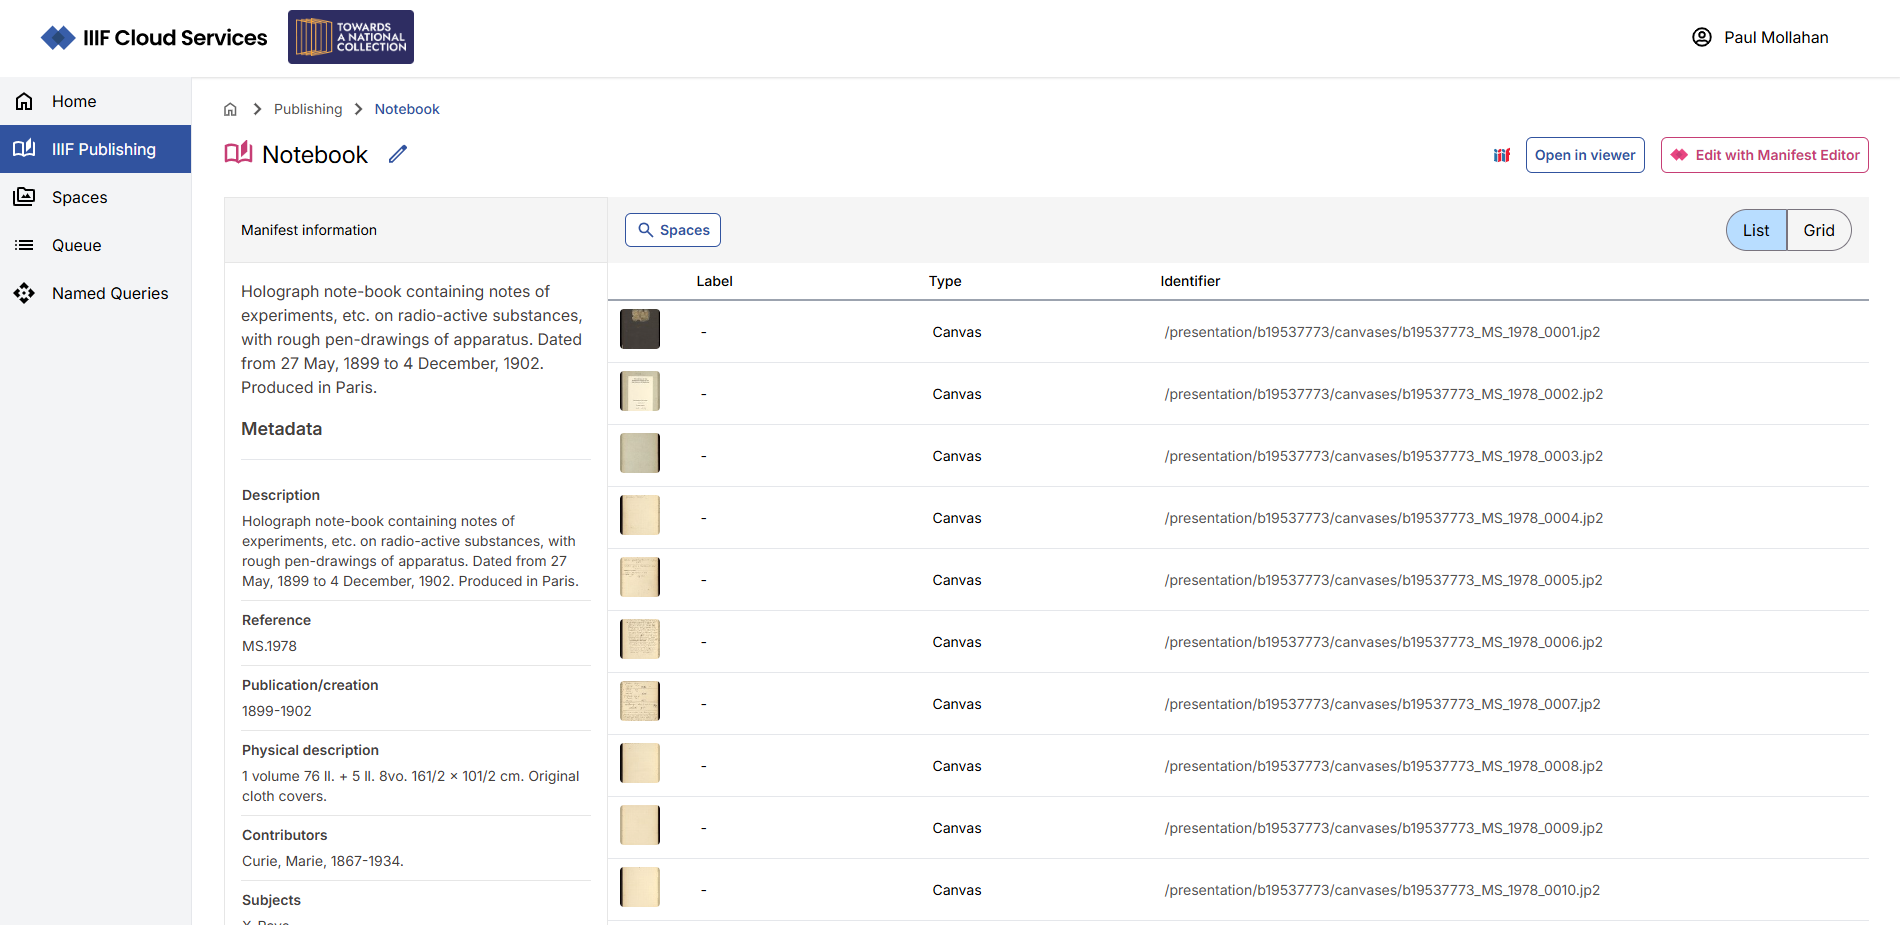Click the thumbnail for canvas b19537773_MS_1978_0001

(640, 328)
